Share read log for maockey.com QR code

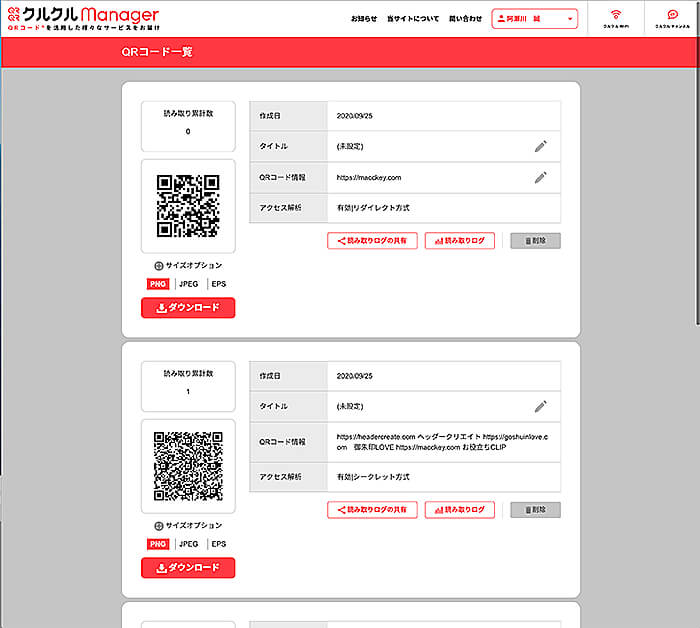pos(372,241)
